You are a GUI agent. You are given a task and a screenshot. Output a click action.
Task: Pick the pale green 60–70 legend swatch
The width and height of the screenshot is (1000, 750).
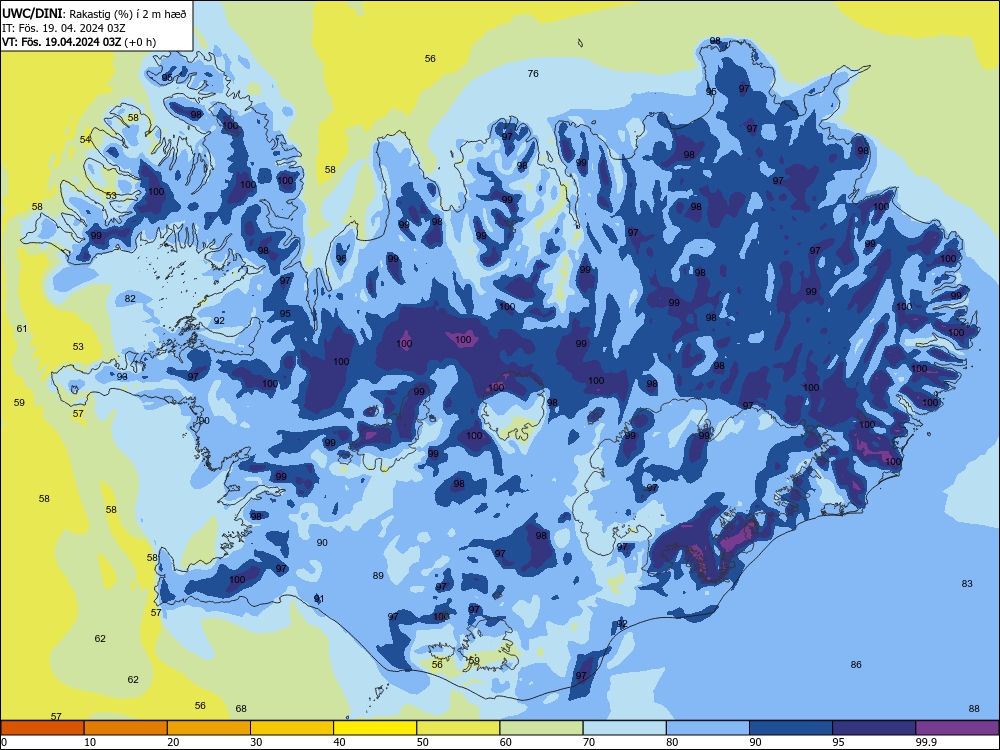coord(541,728)
